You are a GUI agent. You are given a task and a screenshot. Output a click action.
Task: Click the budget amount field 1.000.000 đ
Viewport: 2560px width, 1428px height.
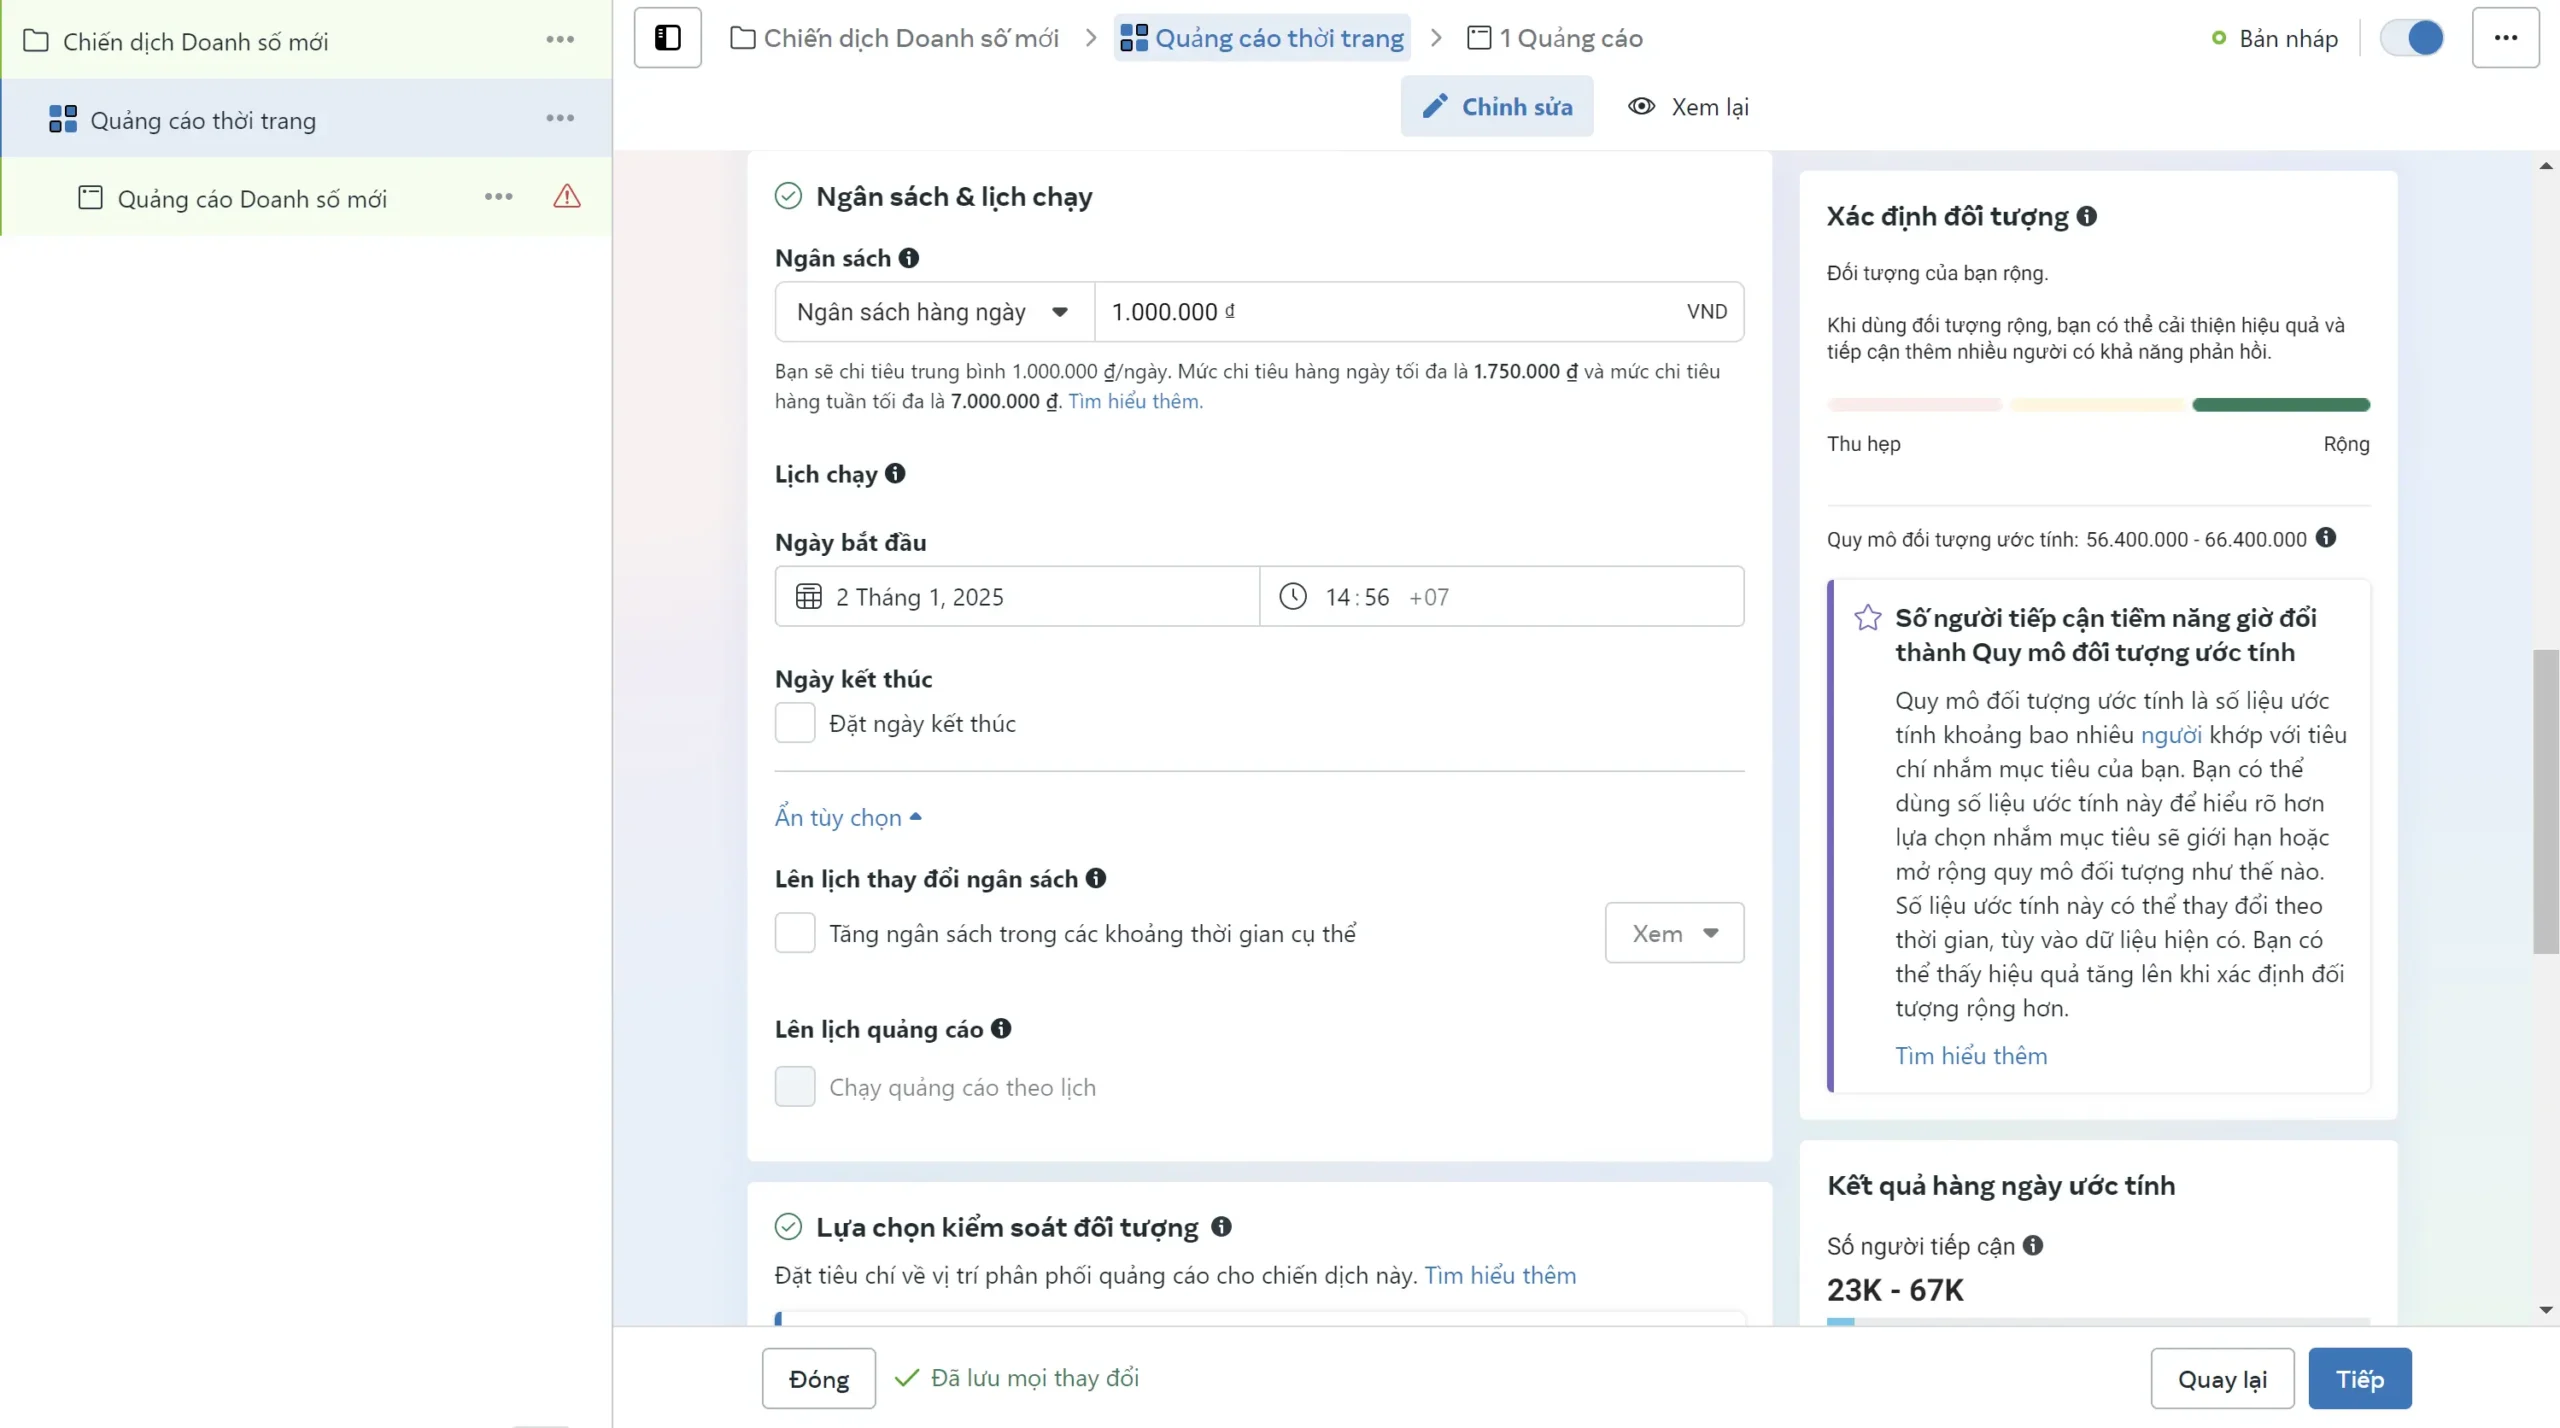[x=1419, y=312]
